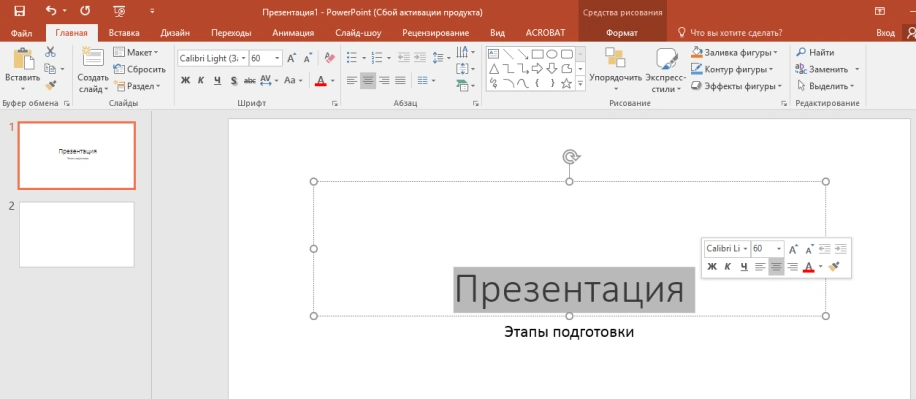Click Format Painter in mini toolbar
Viewport: 916px width, 399px height.
click(x=834, y=266)
